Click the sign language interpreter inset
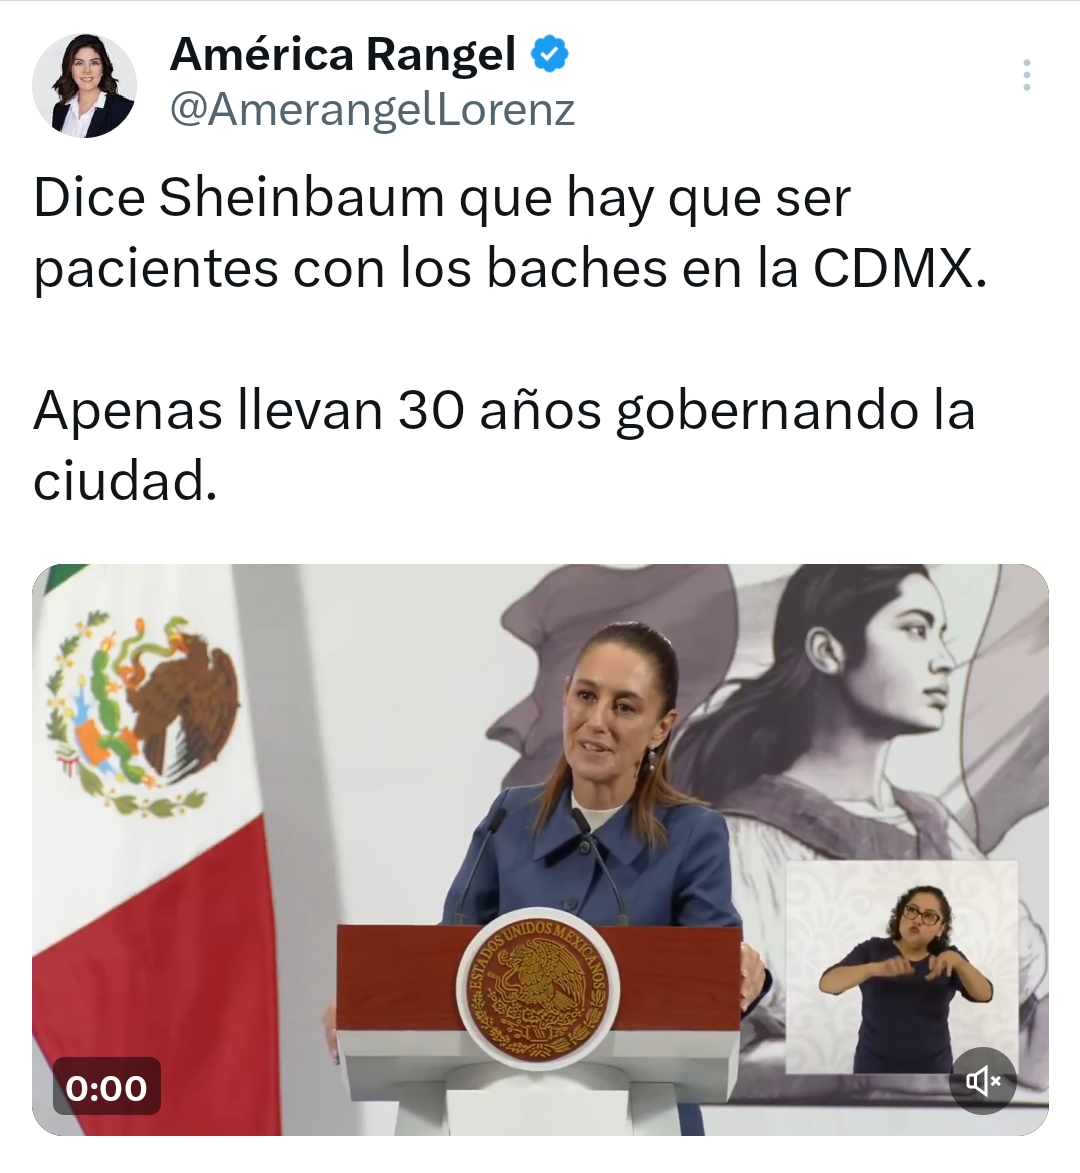The width and height of the screenshot is (1080, 1173). tap(902, 967)
